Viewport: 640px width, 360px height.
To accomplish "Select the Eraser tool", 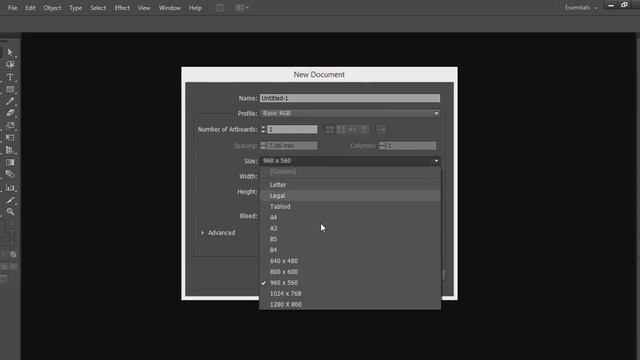I will coord(10,113).
